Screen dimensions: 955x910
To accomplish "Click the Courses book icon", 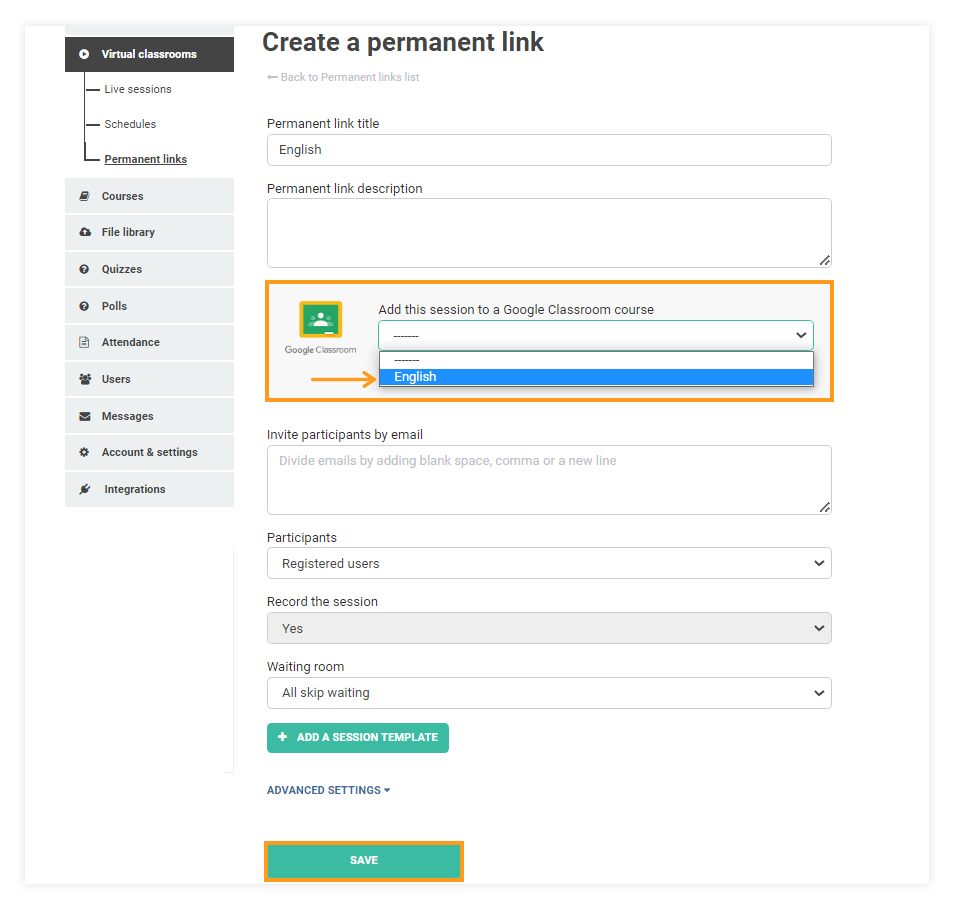I will [x=85, y=196].
